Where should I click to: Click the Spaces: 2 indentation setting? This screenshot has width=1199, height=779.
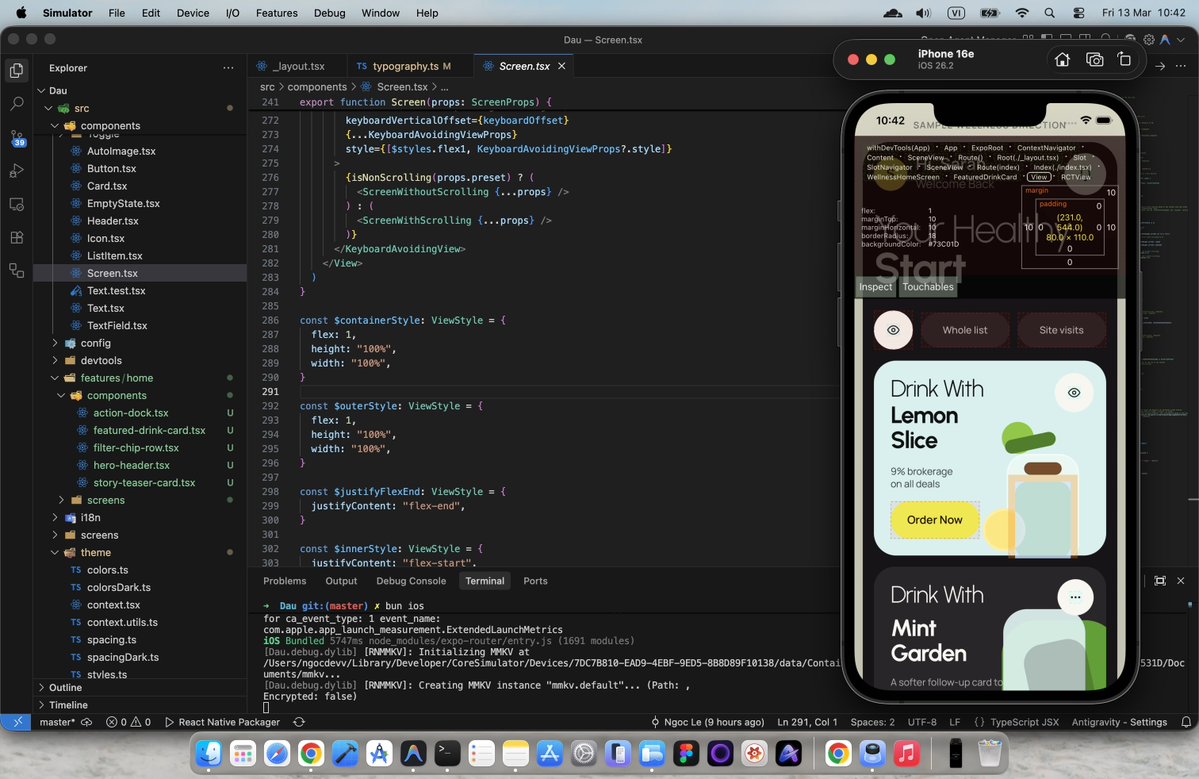pos(872,722)
